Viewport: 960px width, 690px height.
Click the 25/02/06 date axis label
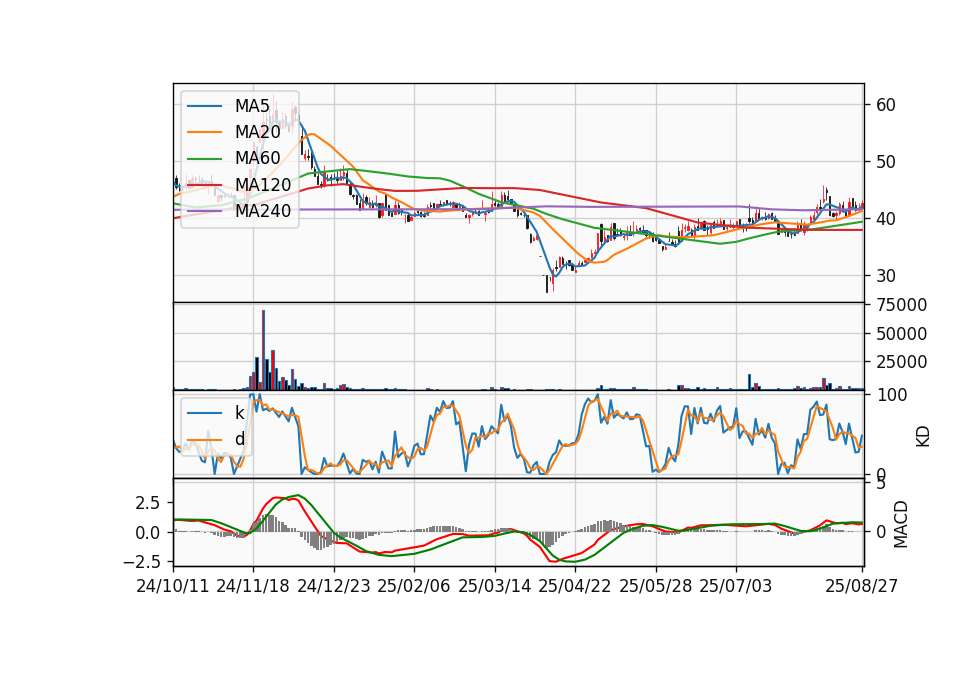coord(414,586)
